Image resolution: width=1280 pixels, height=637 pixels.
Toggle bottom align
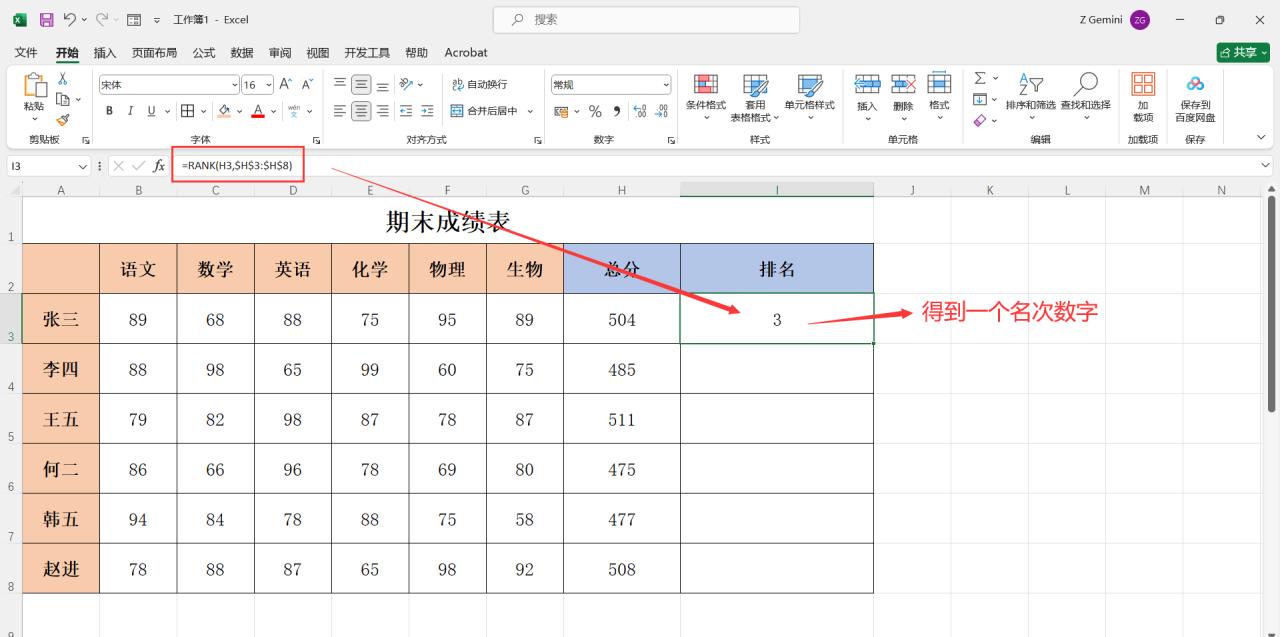383,85
